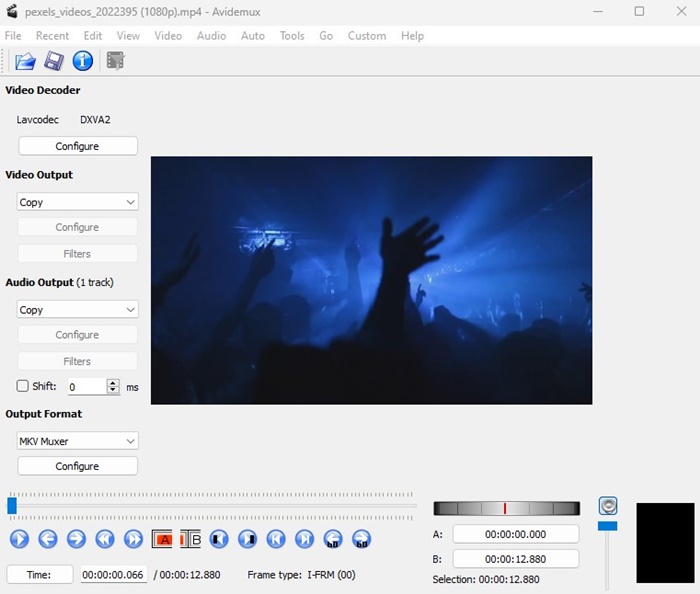Open the View menu

[x=128, y=36]
